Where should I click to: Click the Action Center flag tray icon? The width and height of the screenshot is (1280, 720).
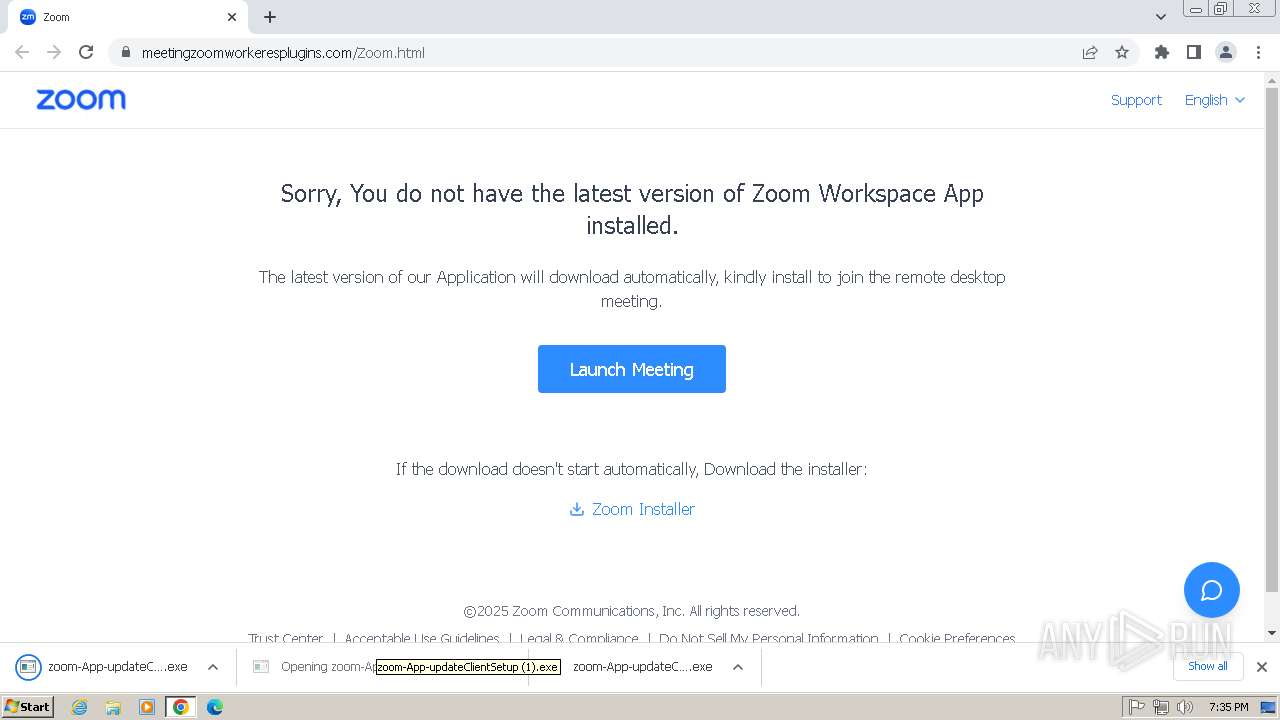point(1137,707)
